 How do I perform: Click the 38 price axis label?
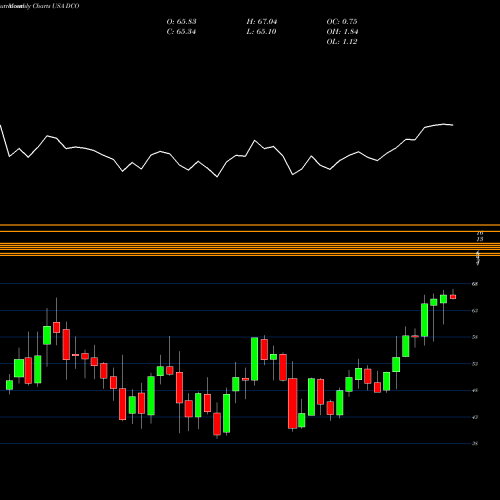click(475, 444)
